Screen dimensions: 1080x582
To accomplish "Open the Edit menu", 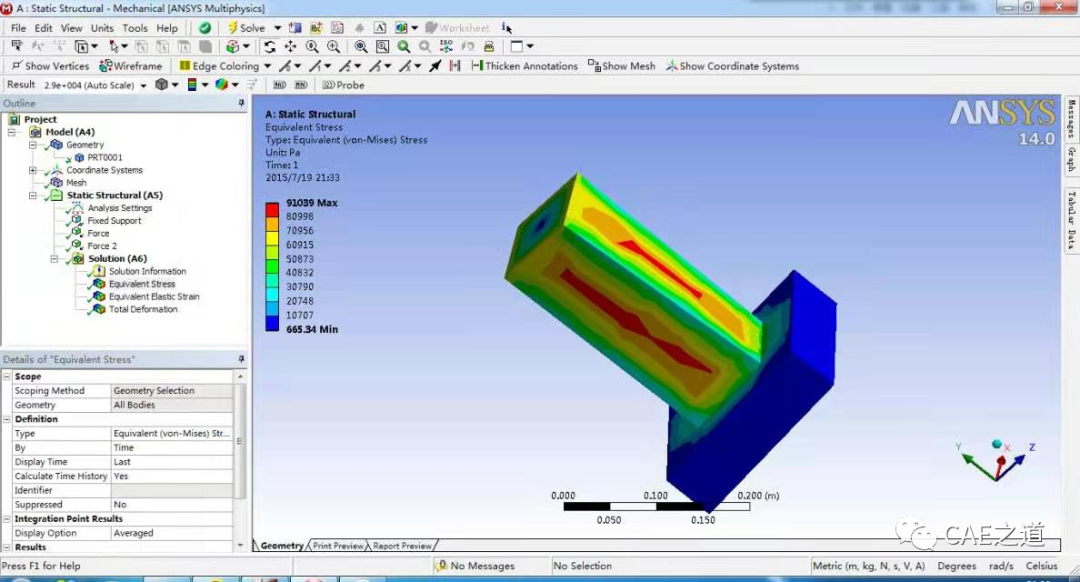I will [x=43, y=28].
